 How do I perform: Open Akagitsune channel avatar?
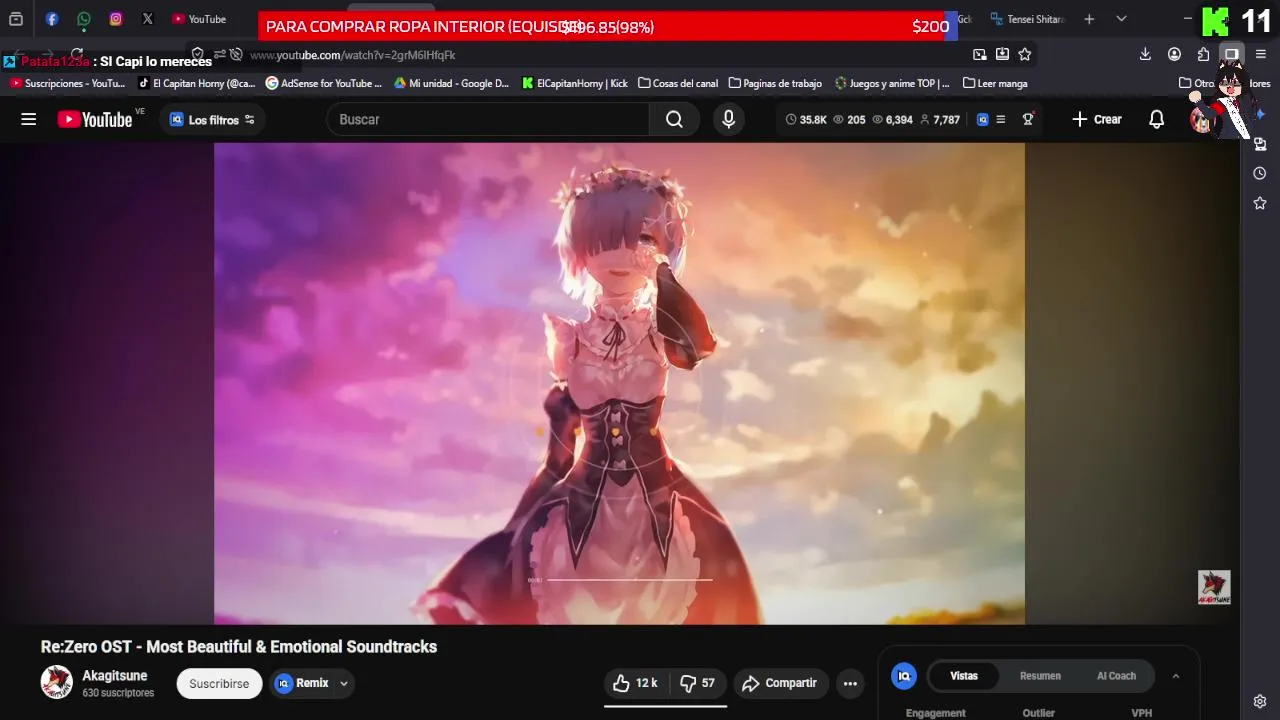click(56, 683)
